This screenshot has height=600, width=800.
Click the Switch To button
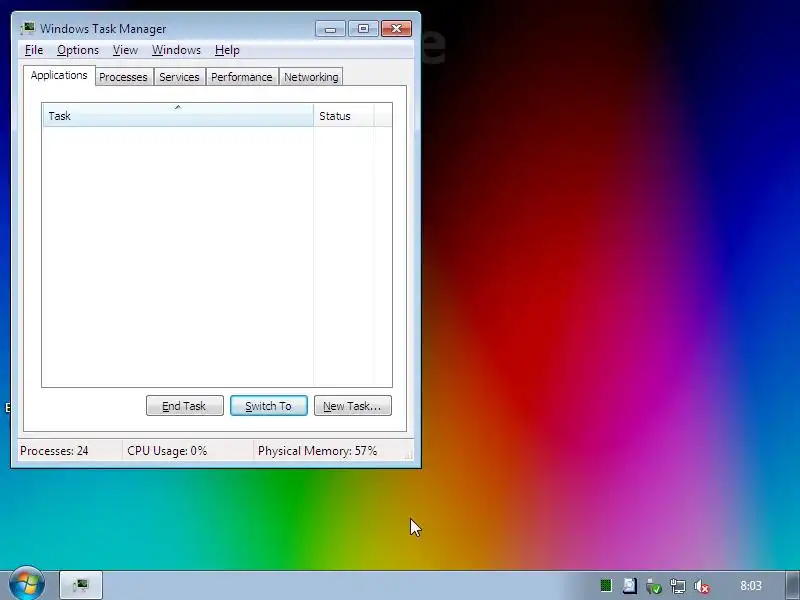point(269,406)
